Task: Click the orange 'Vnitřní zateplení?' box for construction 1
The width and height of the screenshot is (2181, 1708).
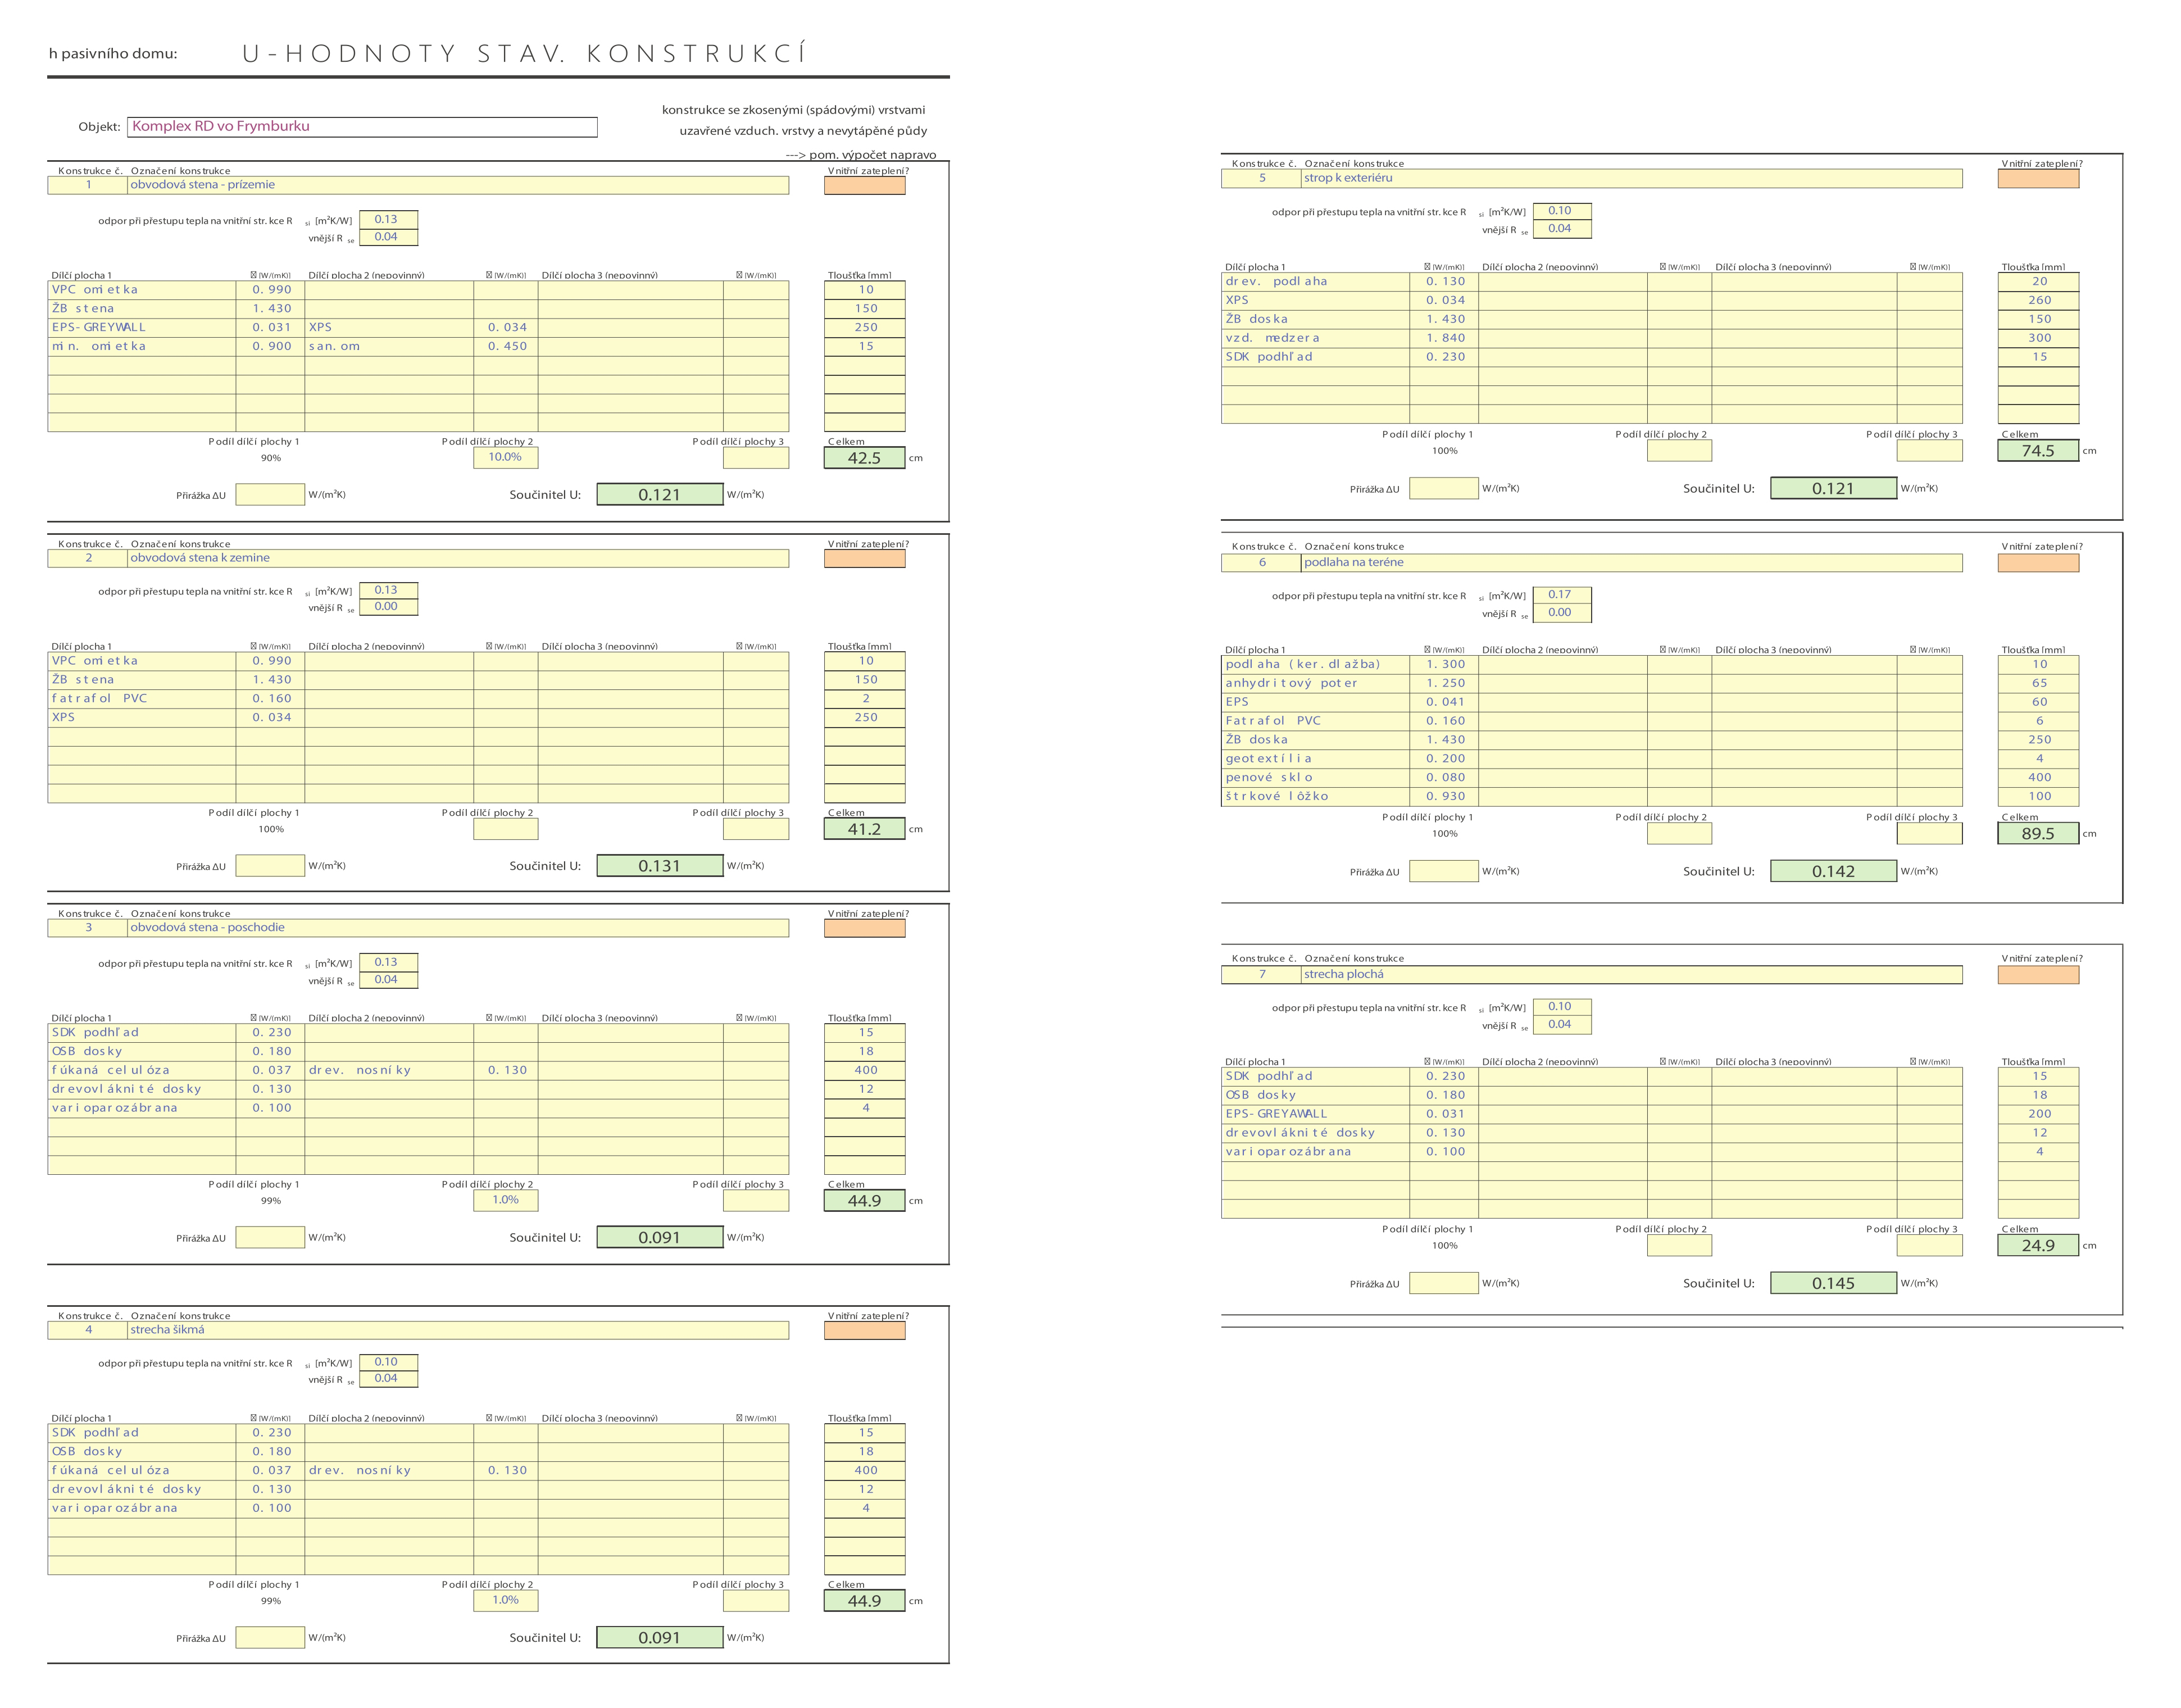Action: click(x=864, y=185)
